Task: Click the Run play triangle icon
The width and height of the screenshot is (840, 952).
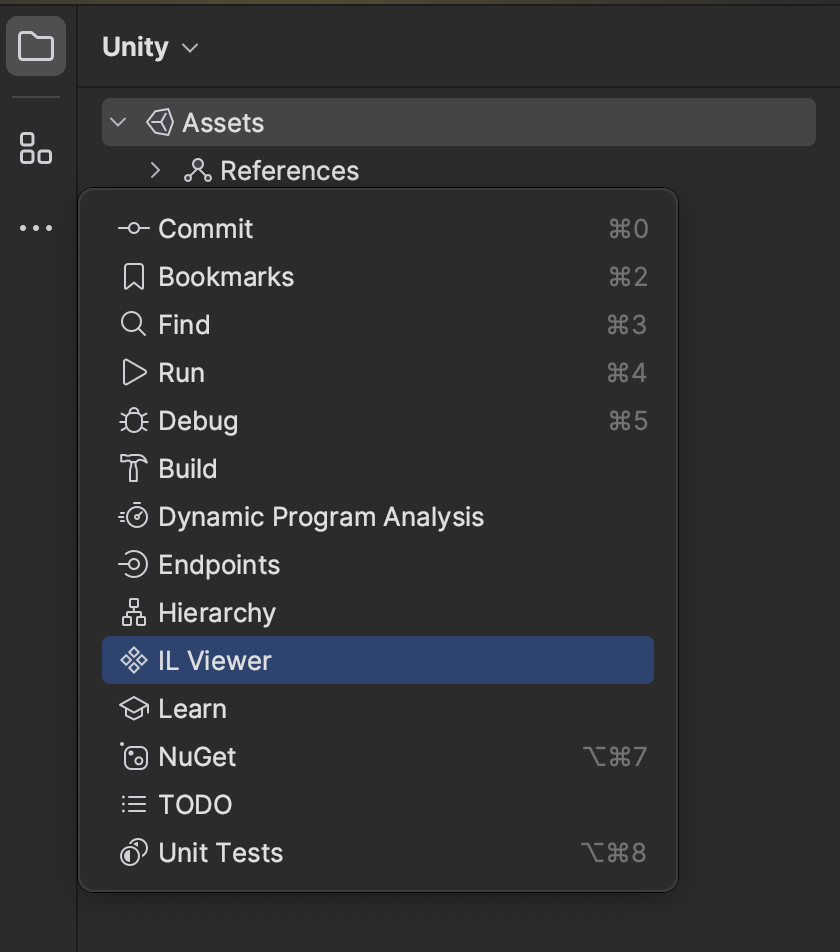Action: tap(134, 372)
